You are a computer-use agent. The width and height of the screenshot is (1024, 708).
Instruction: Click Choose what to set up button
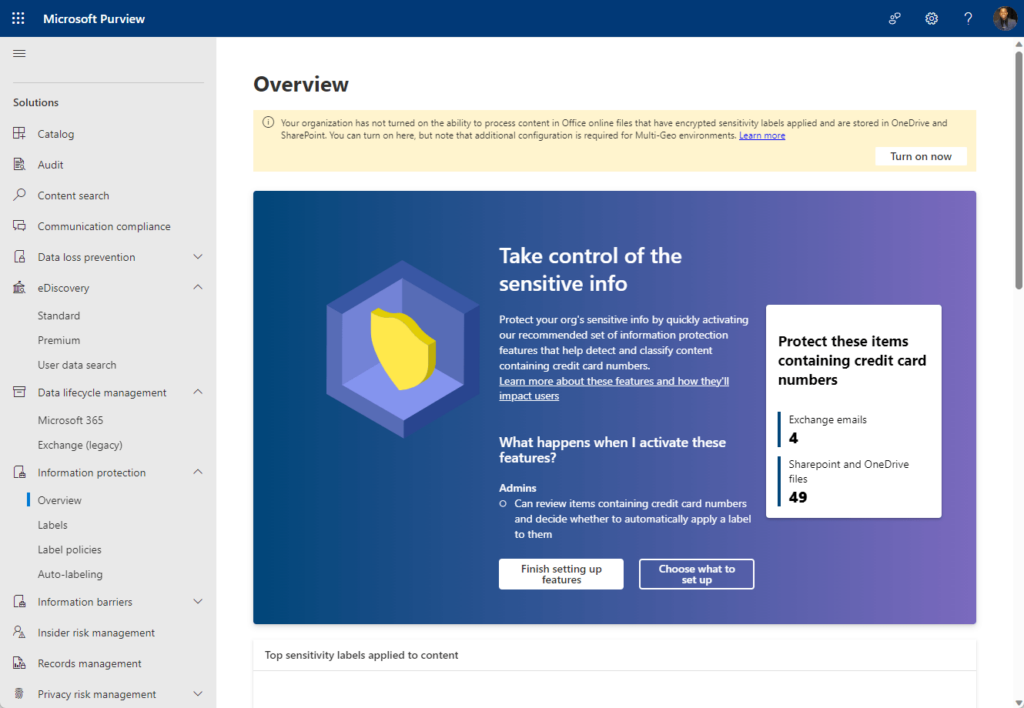[x=696, y=574]
